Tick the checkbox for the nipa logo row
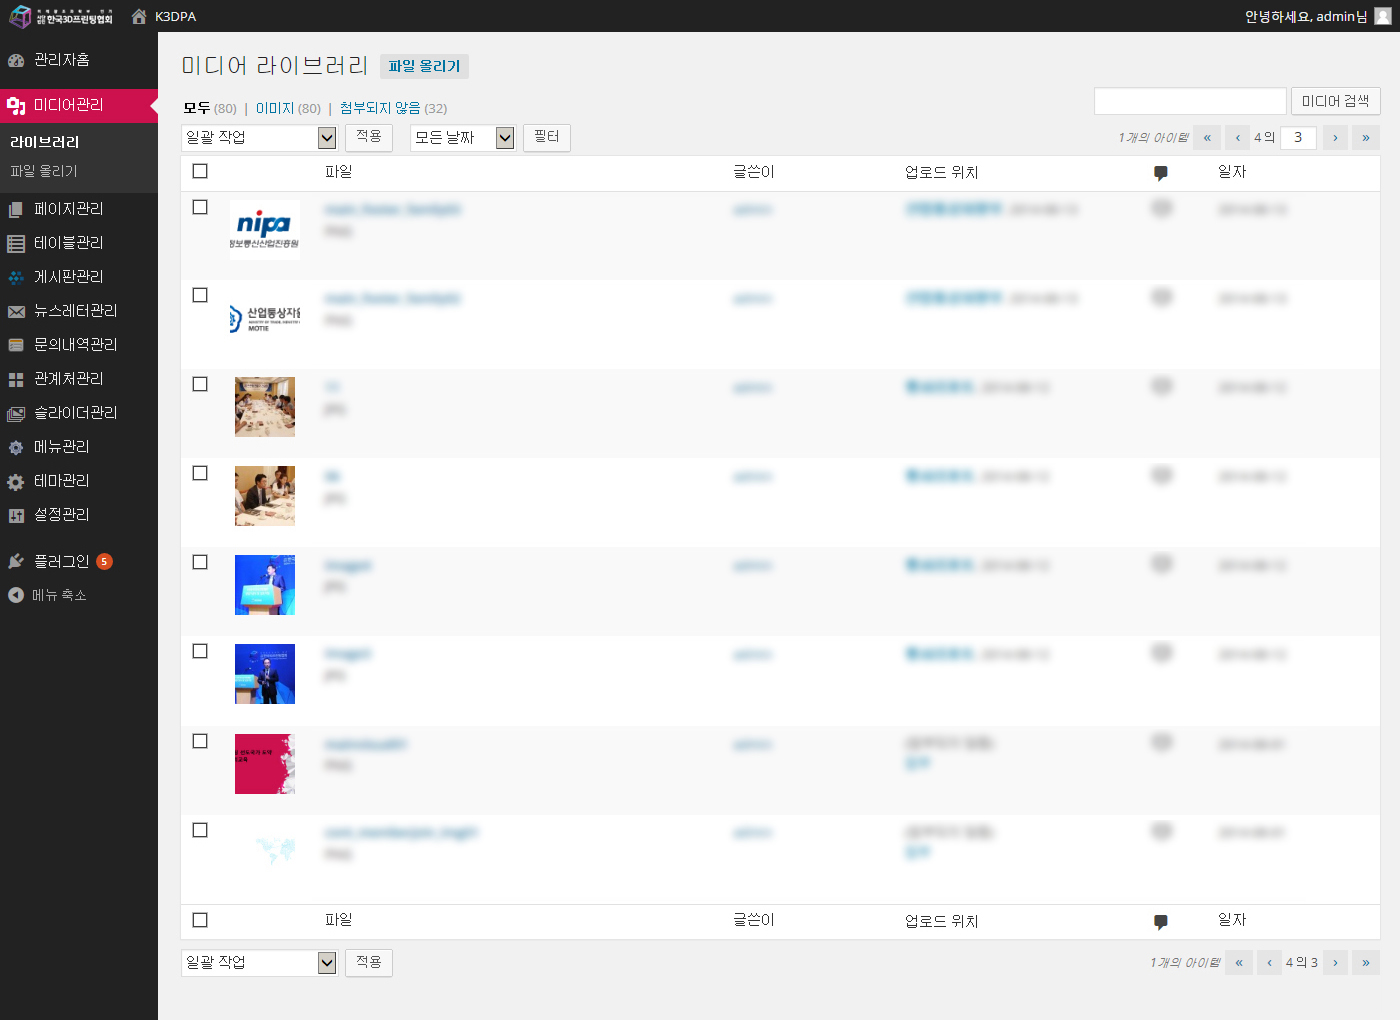1400x1020 pixels. click(x=200, y=207)
